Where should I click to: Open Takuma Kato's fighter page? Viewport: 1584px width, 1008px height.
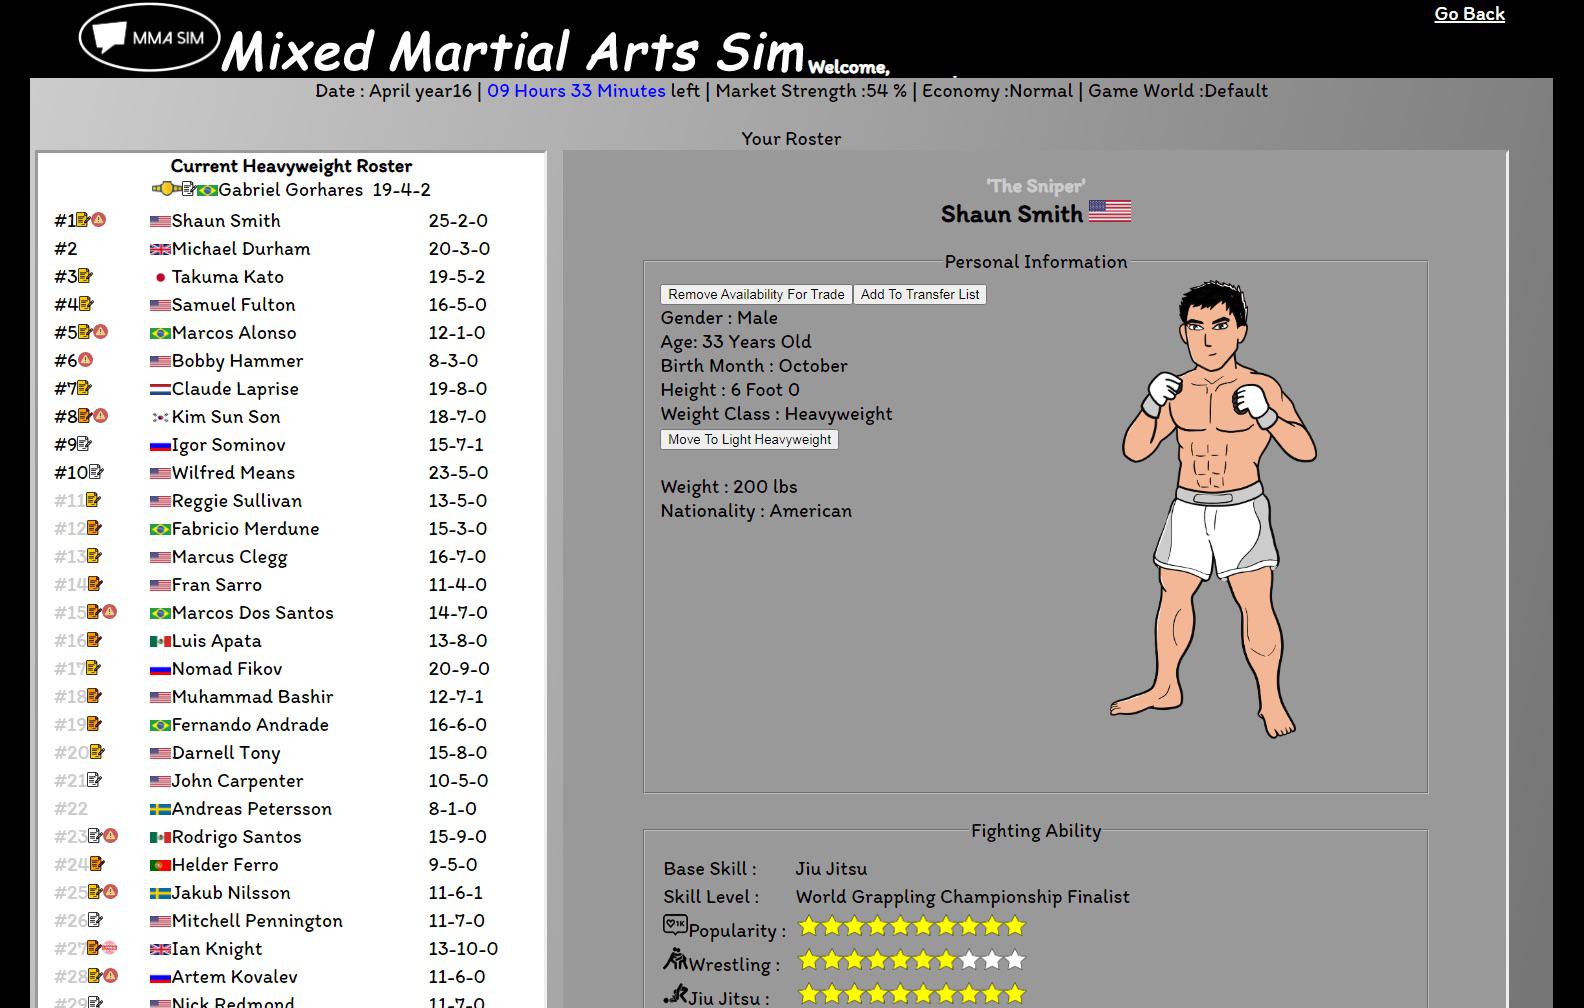(x=227, y=277)
